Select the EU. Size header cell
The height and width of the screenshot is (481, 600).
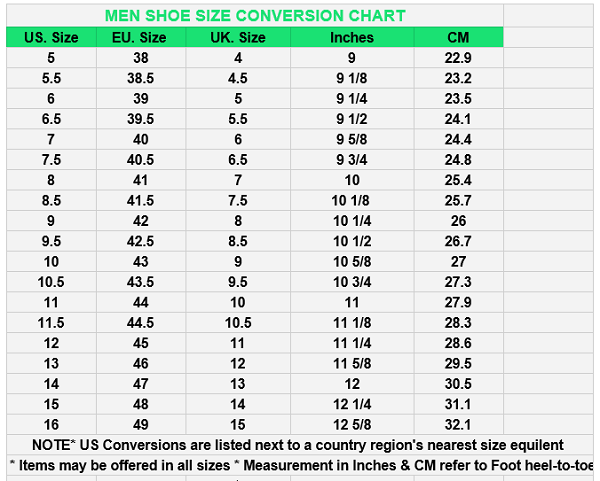pos(140,37)
